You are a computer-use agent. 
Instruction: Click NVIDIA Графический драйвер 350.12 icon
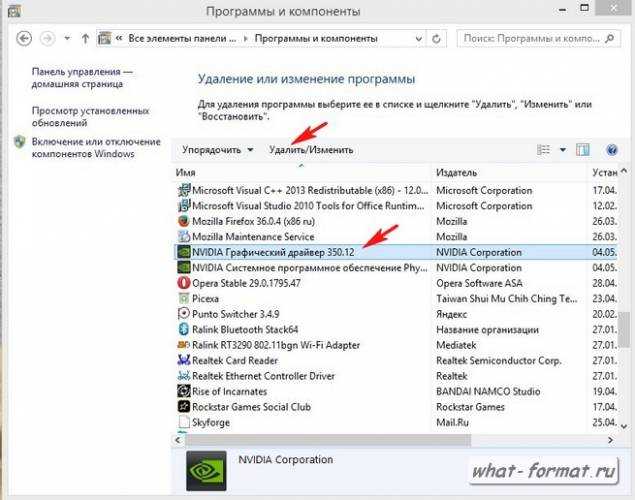(184, 252)
